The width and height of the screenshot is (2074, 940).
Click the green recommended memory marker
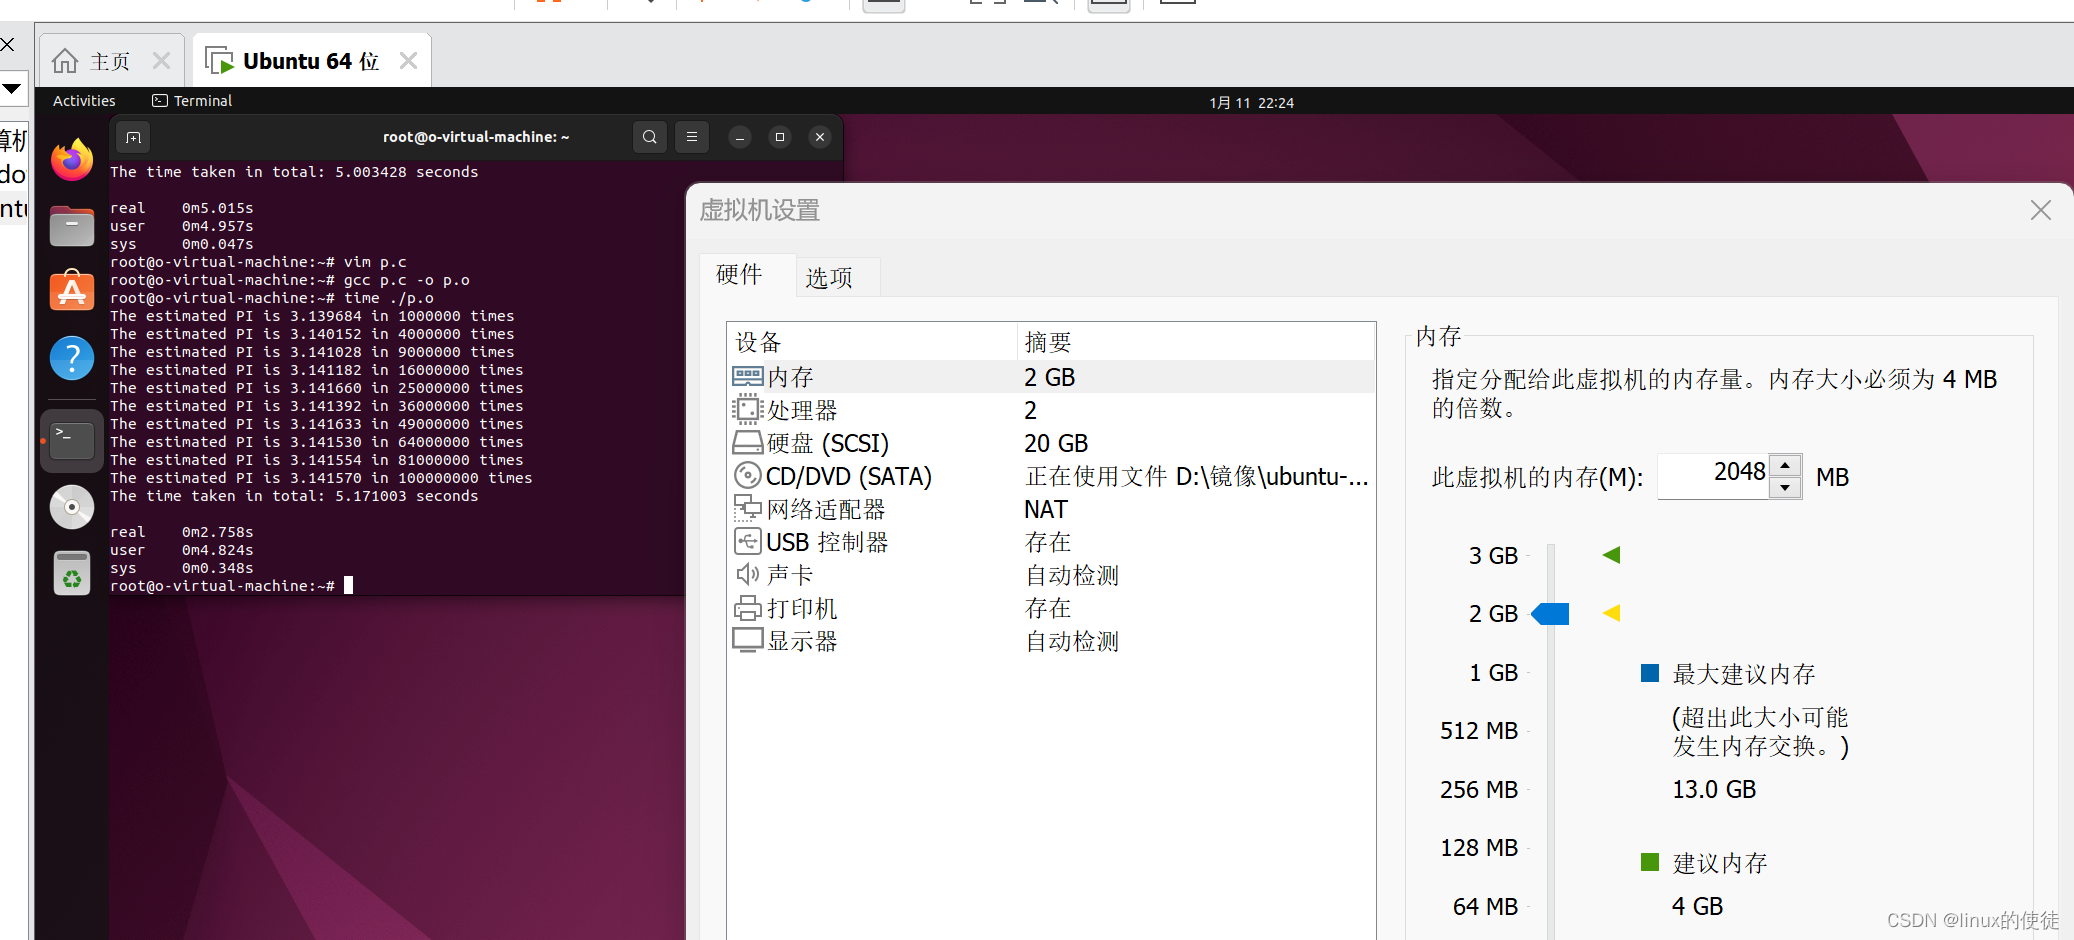pyautogui.click(x=1611, y=555)
